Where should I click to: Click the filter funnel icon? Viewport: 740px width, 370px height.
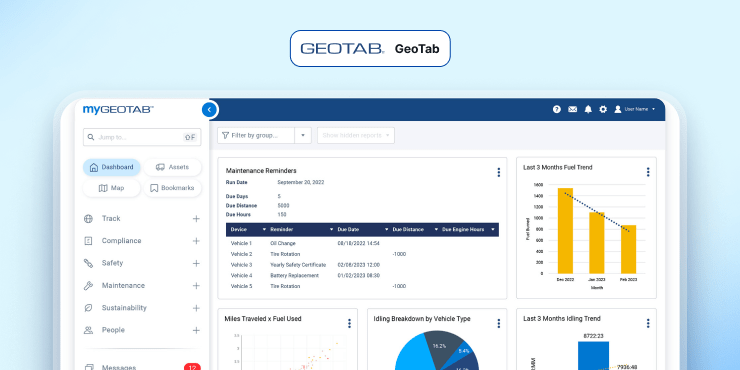pyautogui.click(x=225, y=135)
